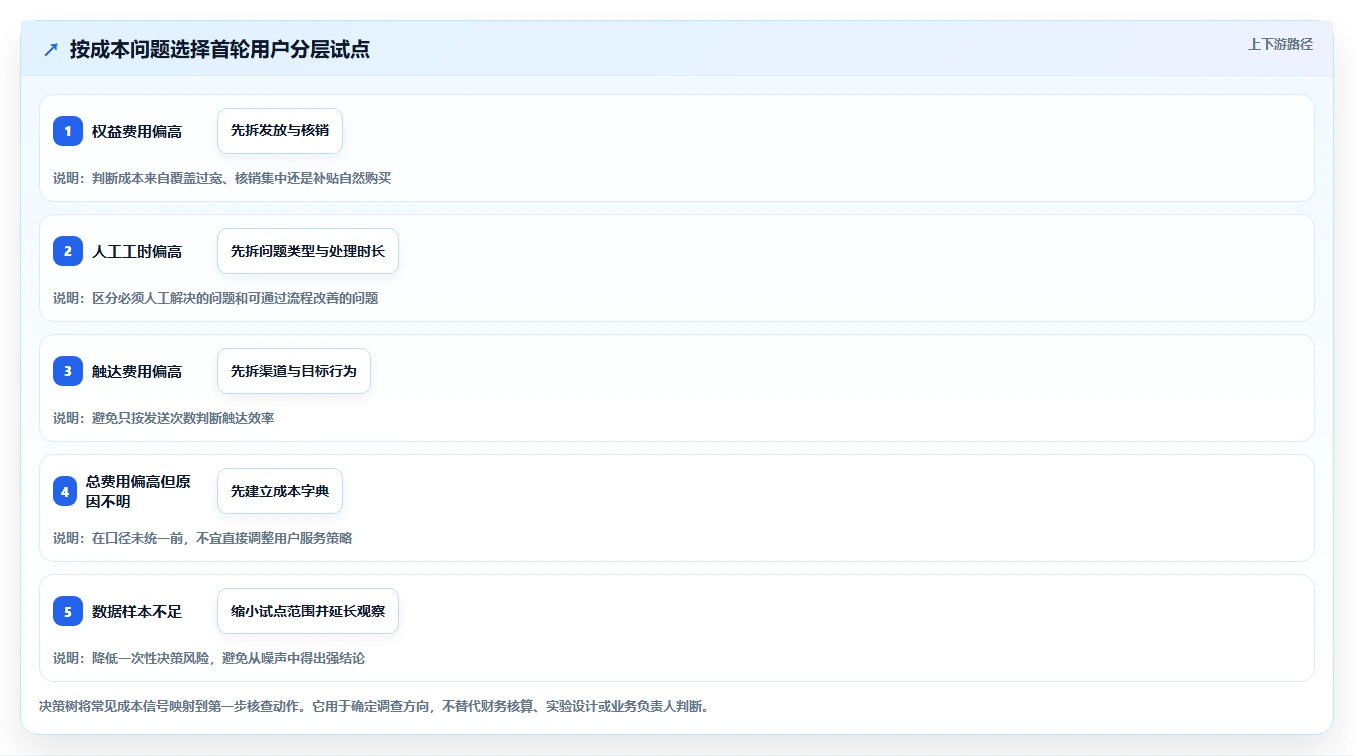Viewport: 1354px width, 756px height.
Task: Click the note about 口径未统一前
Action: point(203,538)
